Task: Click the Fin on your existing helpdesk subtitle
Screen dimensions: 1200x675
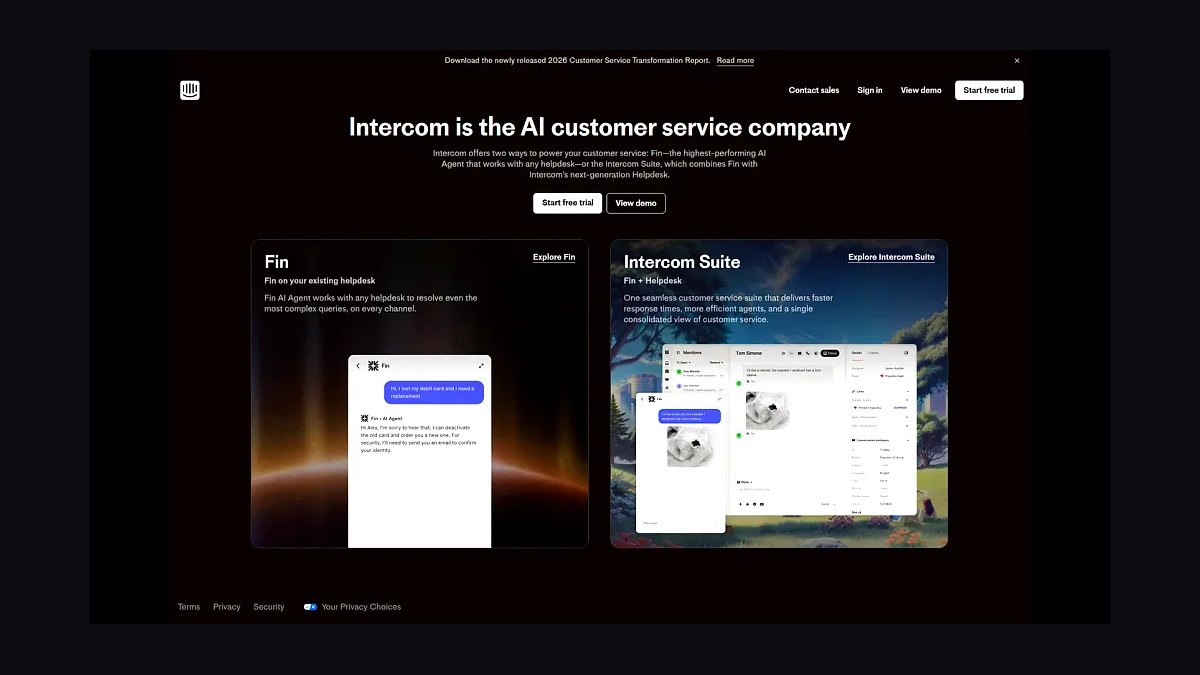Action: 320,281
